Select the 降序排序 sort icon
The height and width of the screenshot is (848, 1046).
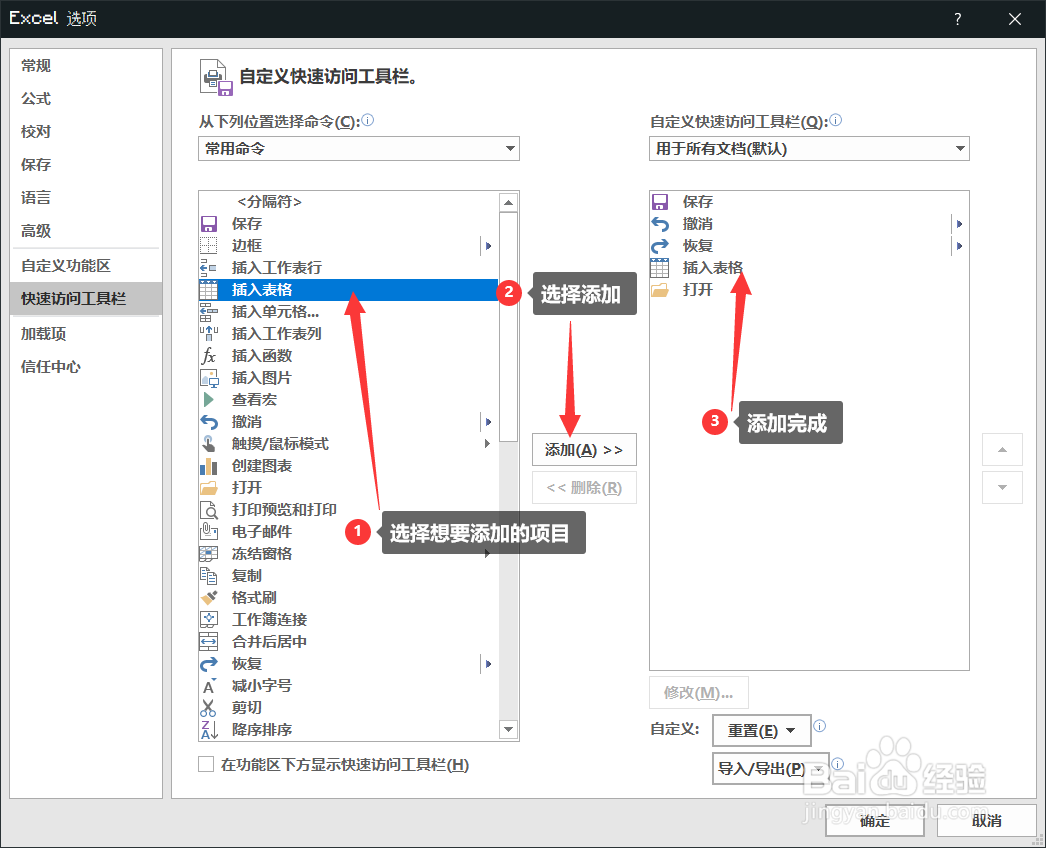[x=208, y=729]
